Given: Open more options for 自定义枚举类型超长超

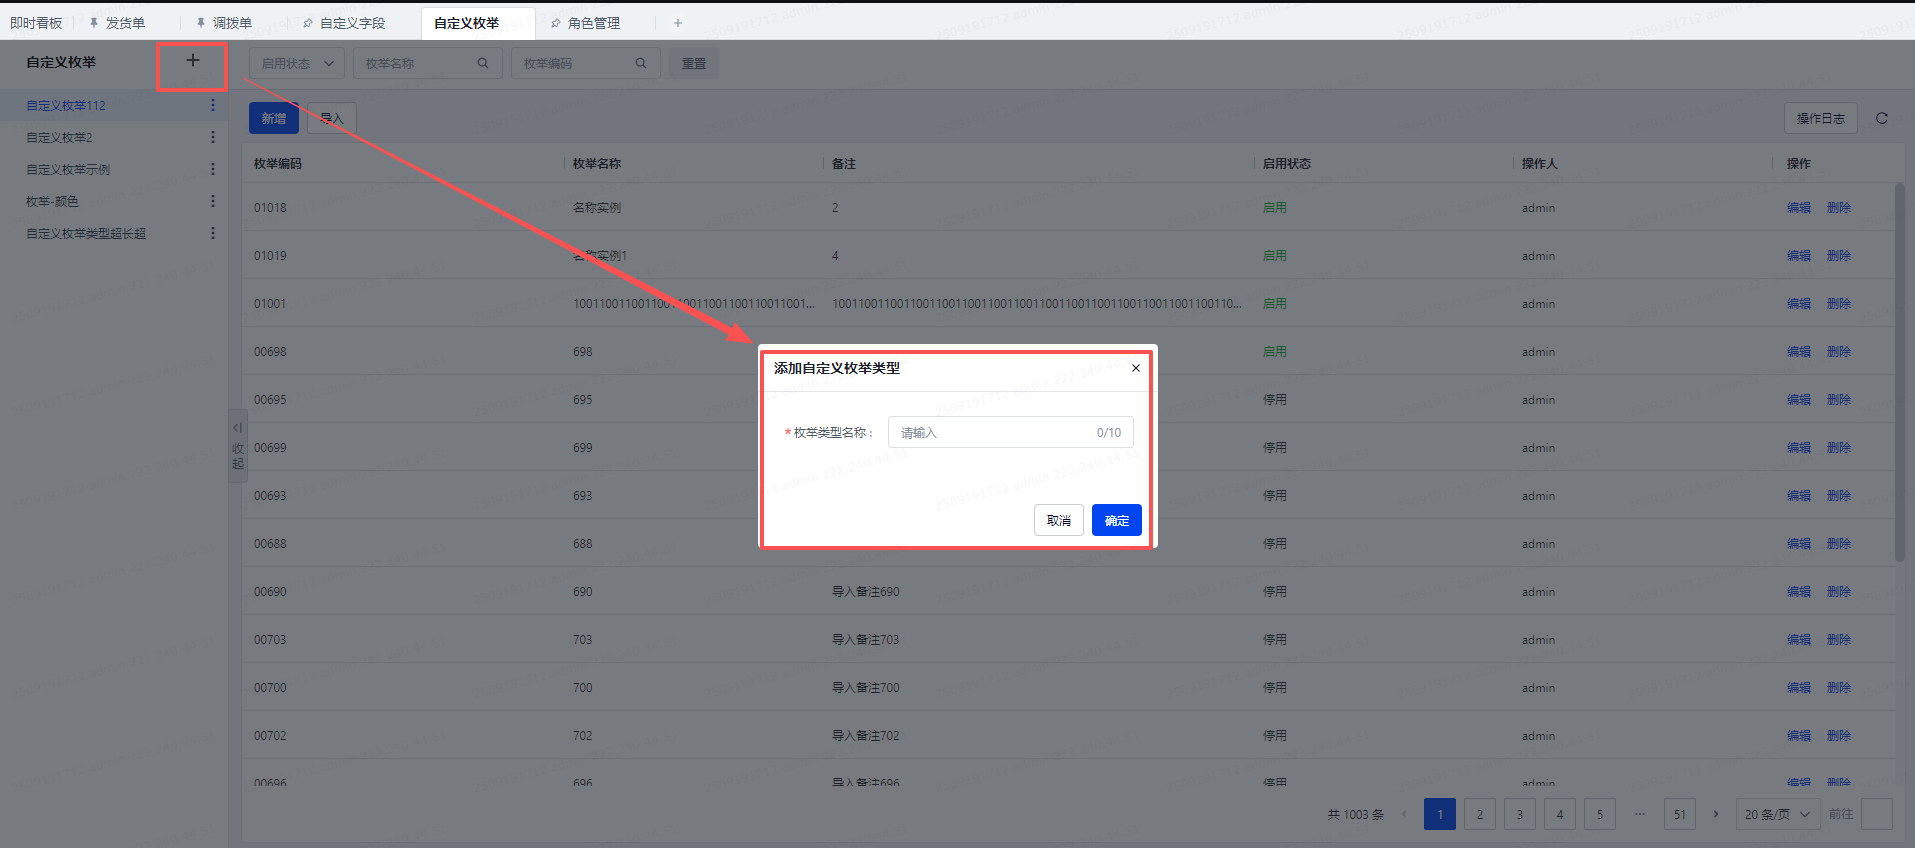Looking at the screenshot, I should click(213, 233).
